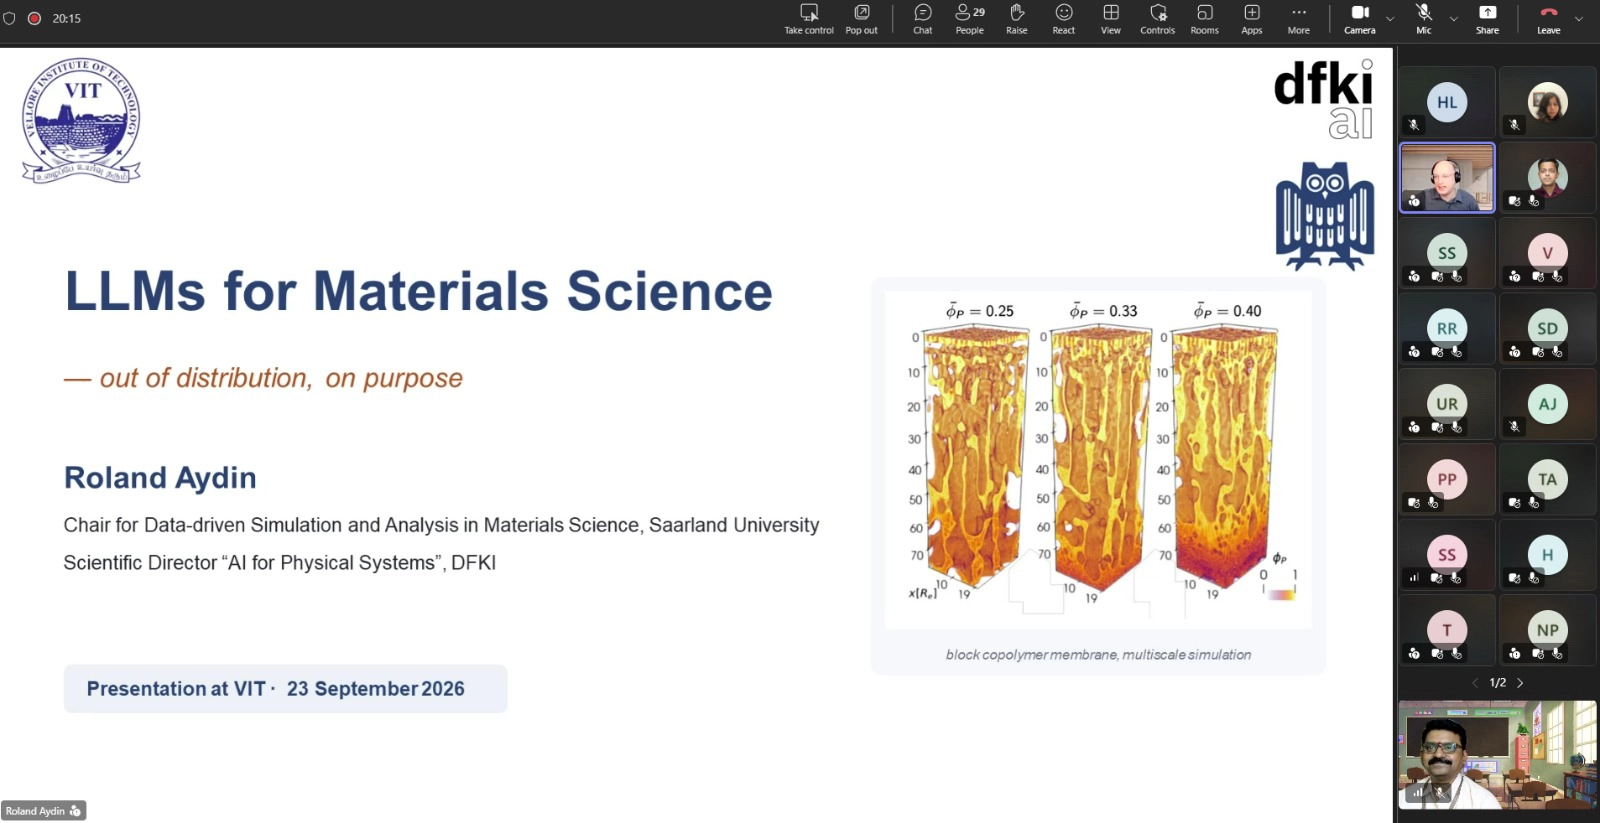Viewport: 1600px width, 823px height.
Task: Click the shield privacy icon
Action: [9, 18]
